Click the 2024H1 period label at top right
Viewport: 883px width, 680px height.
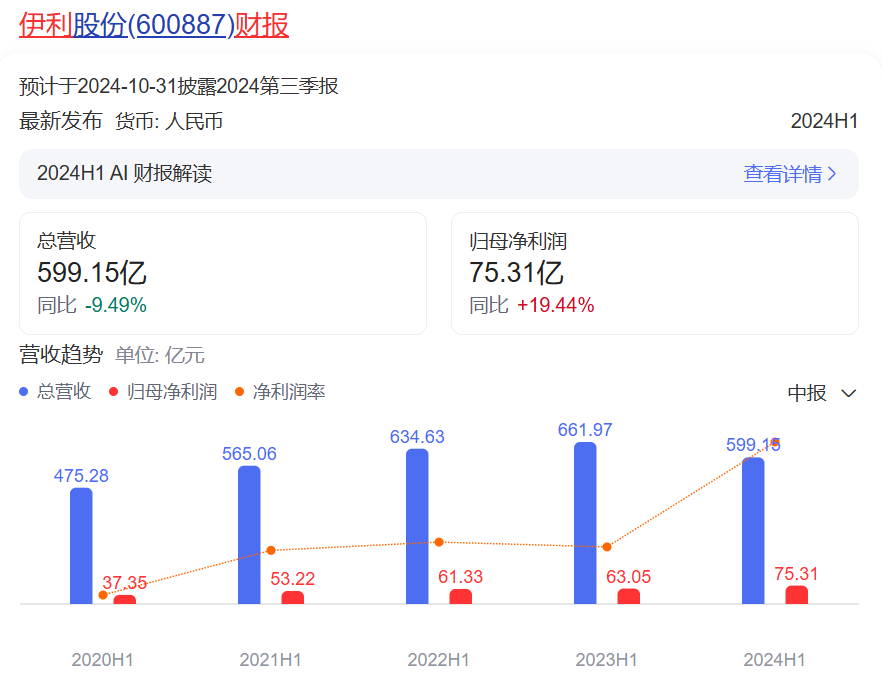[824, 122]
